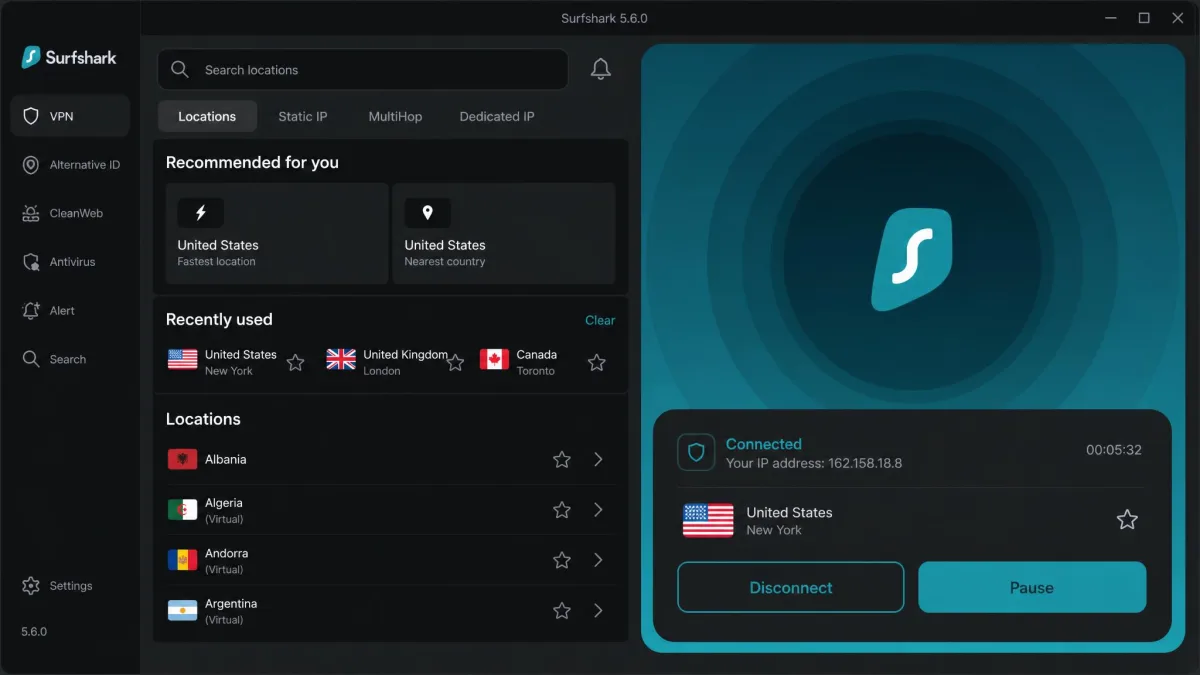The height and width of the screenshot is (675, 1200).
Task: Click the Argentina flag icon
Action: [x=182, y=610]
